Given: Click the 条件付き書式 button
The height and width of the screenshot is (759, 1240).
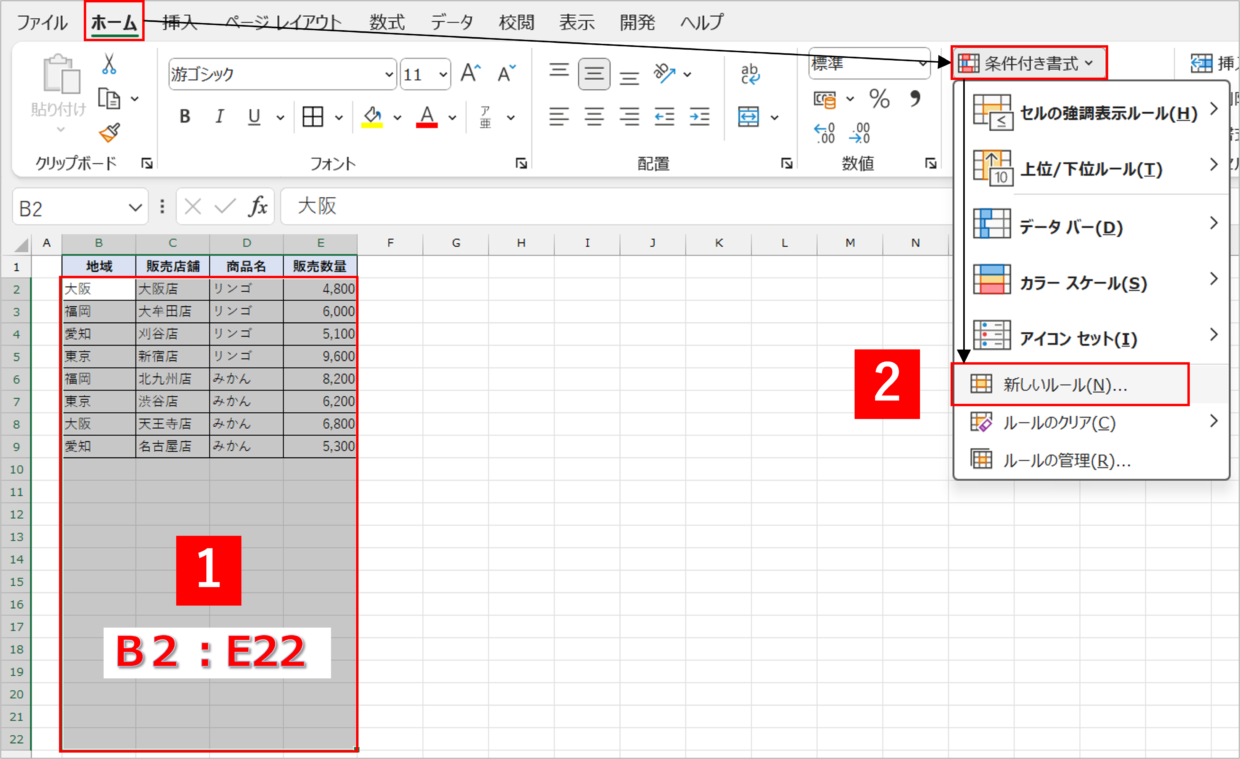Looking at the screenshot, I should (x=1030, y=63).
